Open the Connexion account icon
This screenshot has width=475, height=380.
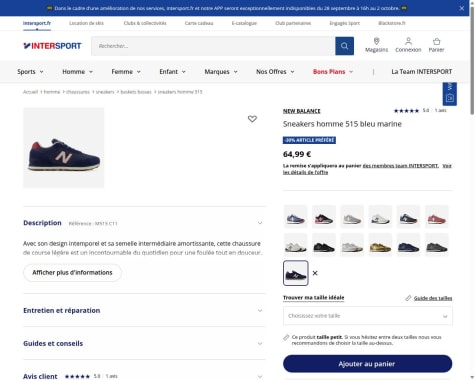pos(408,45)
